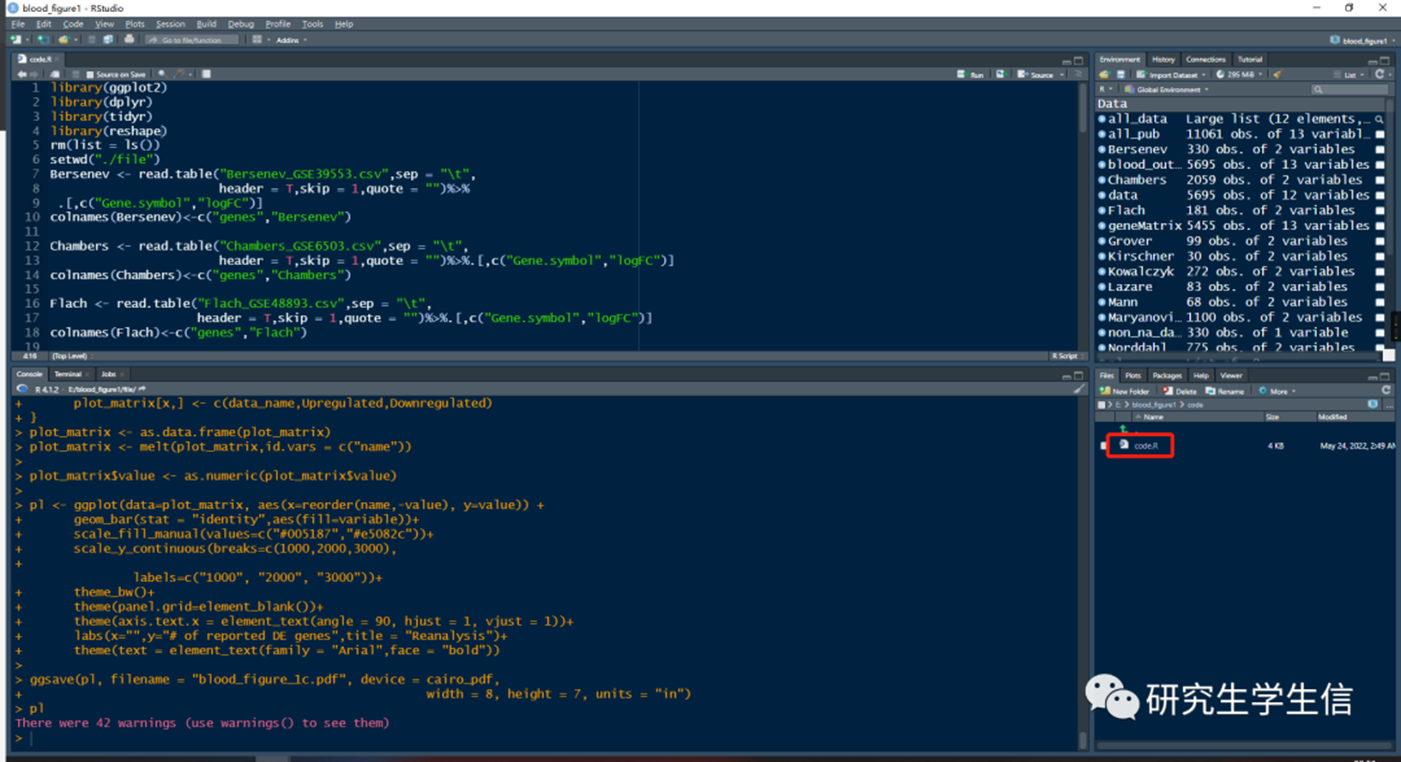Click the open file folder toolbar icon
Image resolution: width=1401 pixels, height=762 pixels.
(63, 40)
